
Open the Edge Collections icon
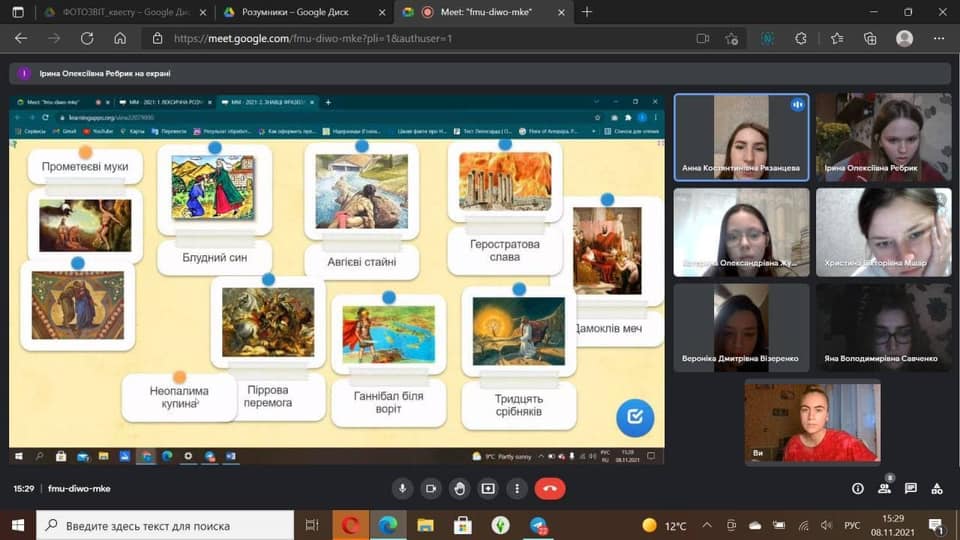tap(870, 39)
